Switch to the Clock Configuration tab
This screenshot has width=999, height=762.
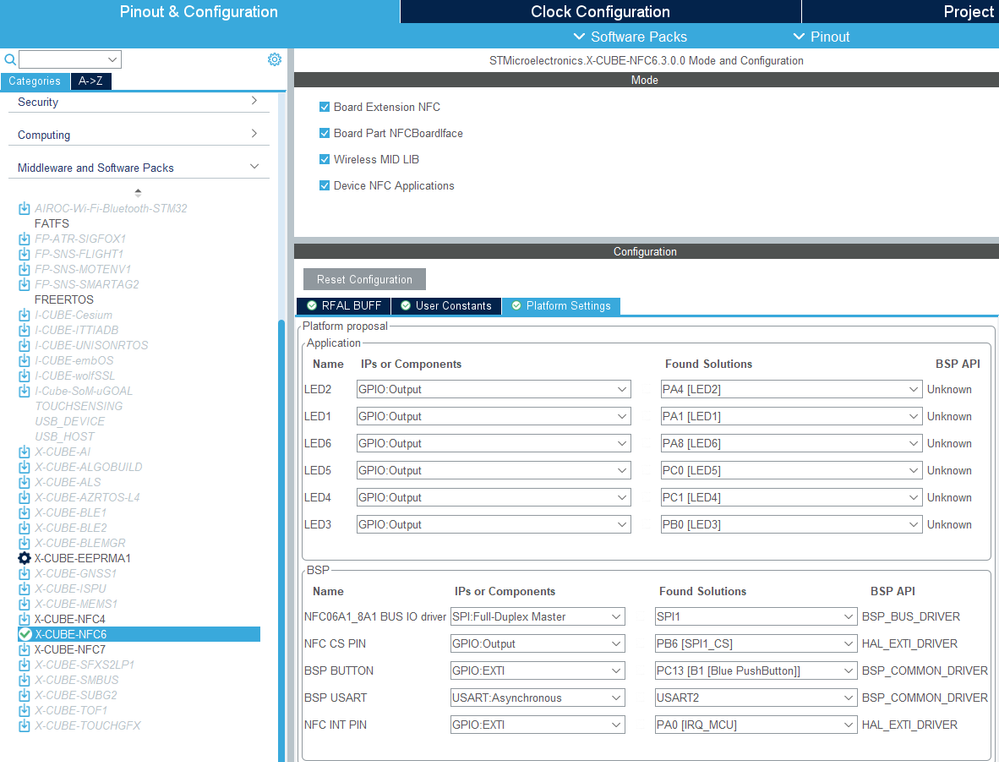pyautogui.click(x=600, y=11)
